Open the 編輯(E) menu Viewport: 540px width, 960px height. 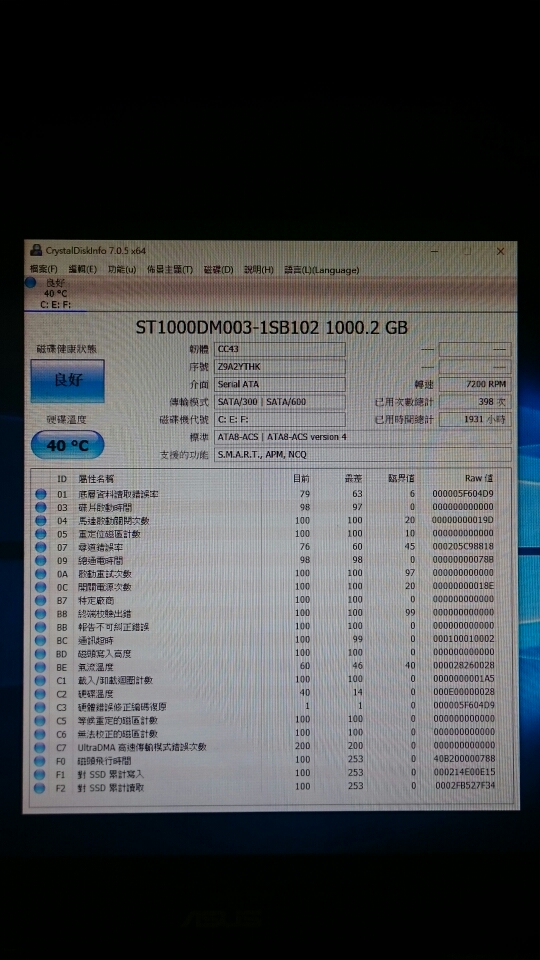click(x=83, y=269)
